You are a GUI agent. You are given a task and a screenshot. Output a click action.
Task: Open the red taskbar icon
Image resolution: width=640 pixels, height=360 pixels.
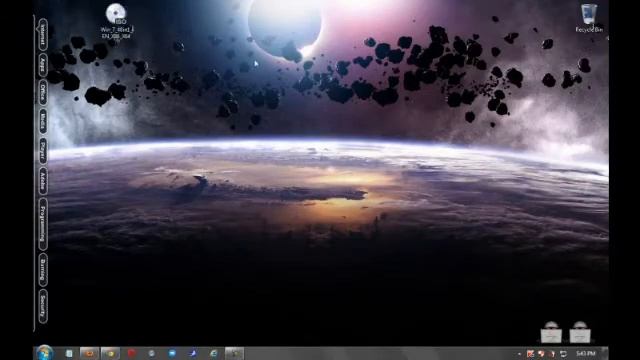click(131, 353)
